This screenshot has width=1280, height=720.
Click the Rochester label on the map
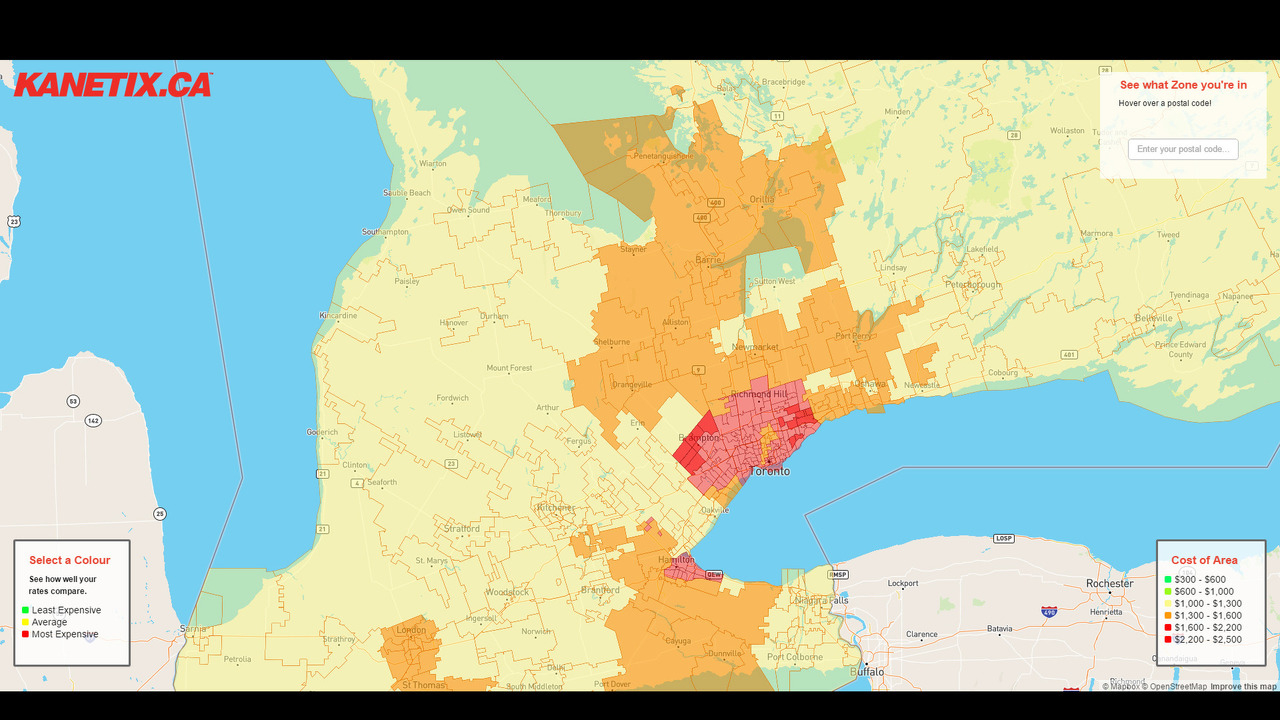(1110, 583)
